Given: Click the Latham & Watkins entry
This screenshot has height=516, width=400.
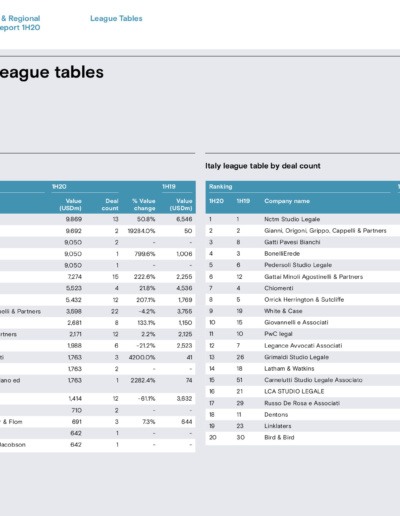Looking at the screenshot, I should click(289, 368).
